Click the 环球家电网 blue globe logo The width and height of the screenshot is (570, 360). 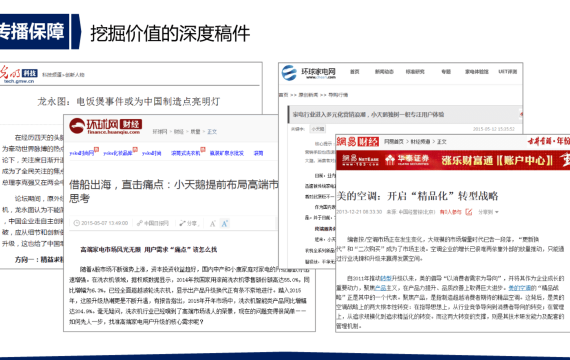pos(289,73)
